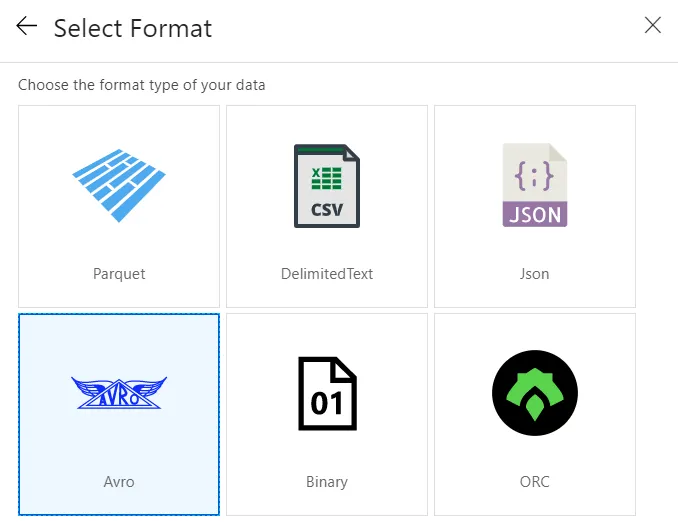Click the Parquet logo icon
Screen dimensions: 678x532
tap(119, 185)
